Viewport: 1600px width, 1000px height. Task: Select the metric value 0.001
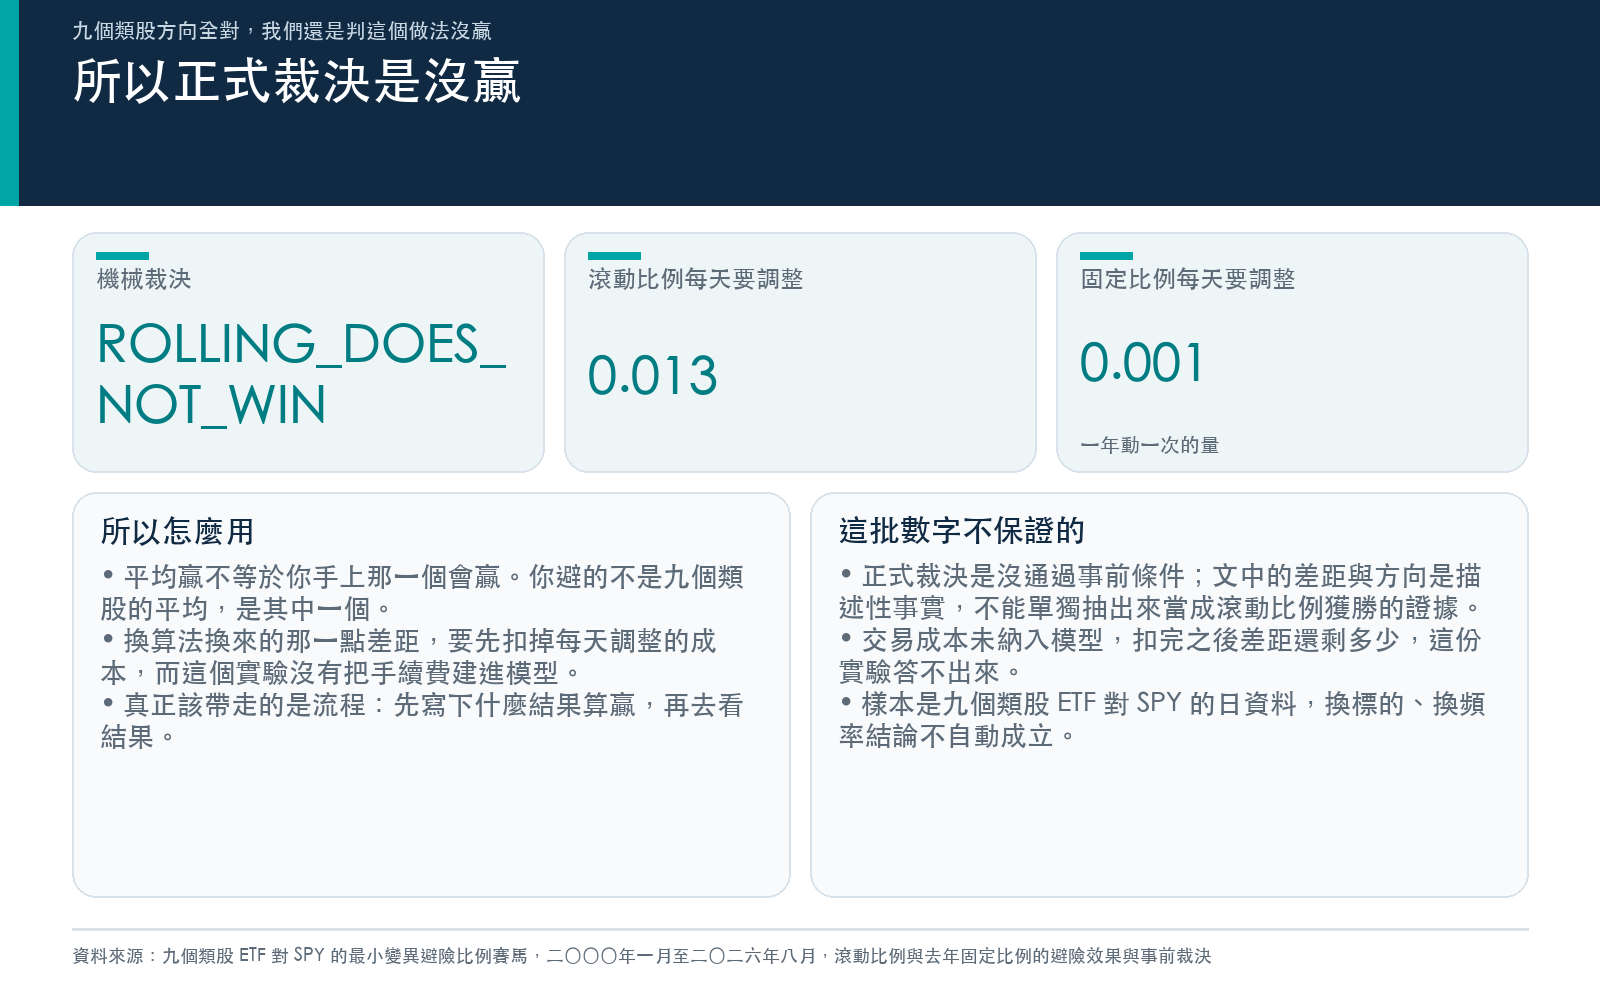tap(1143, 363)
